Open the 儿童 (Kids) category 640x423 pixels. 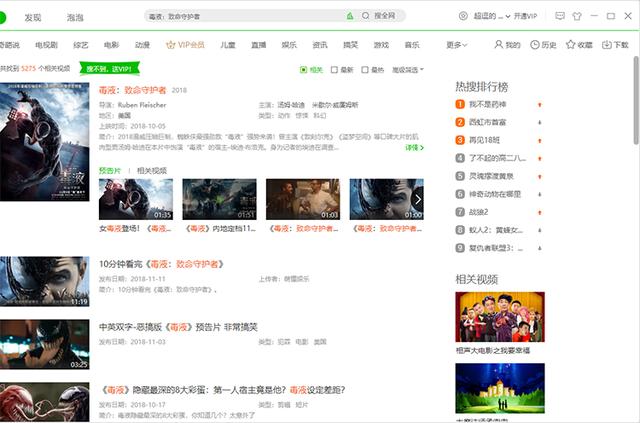[x=228, y=45]
